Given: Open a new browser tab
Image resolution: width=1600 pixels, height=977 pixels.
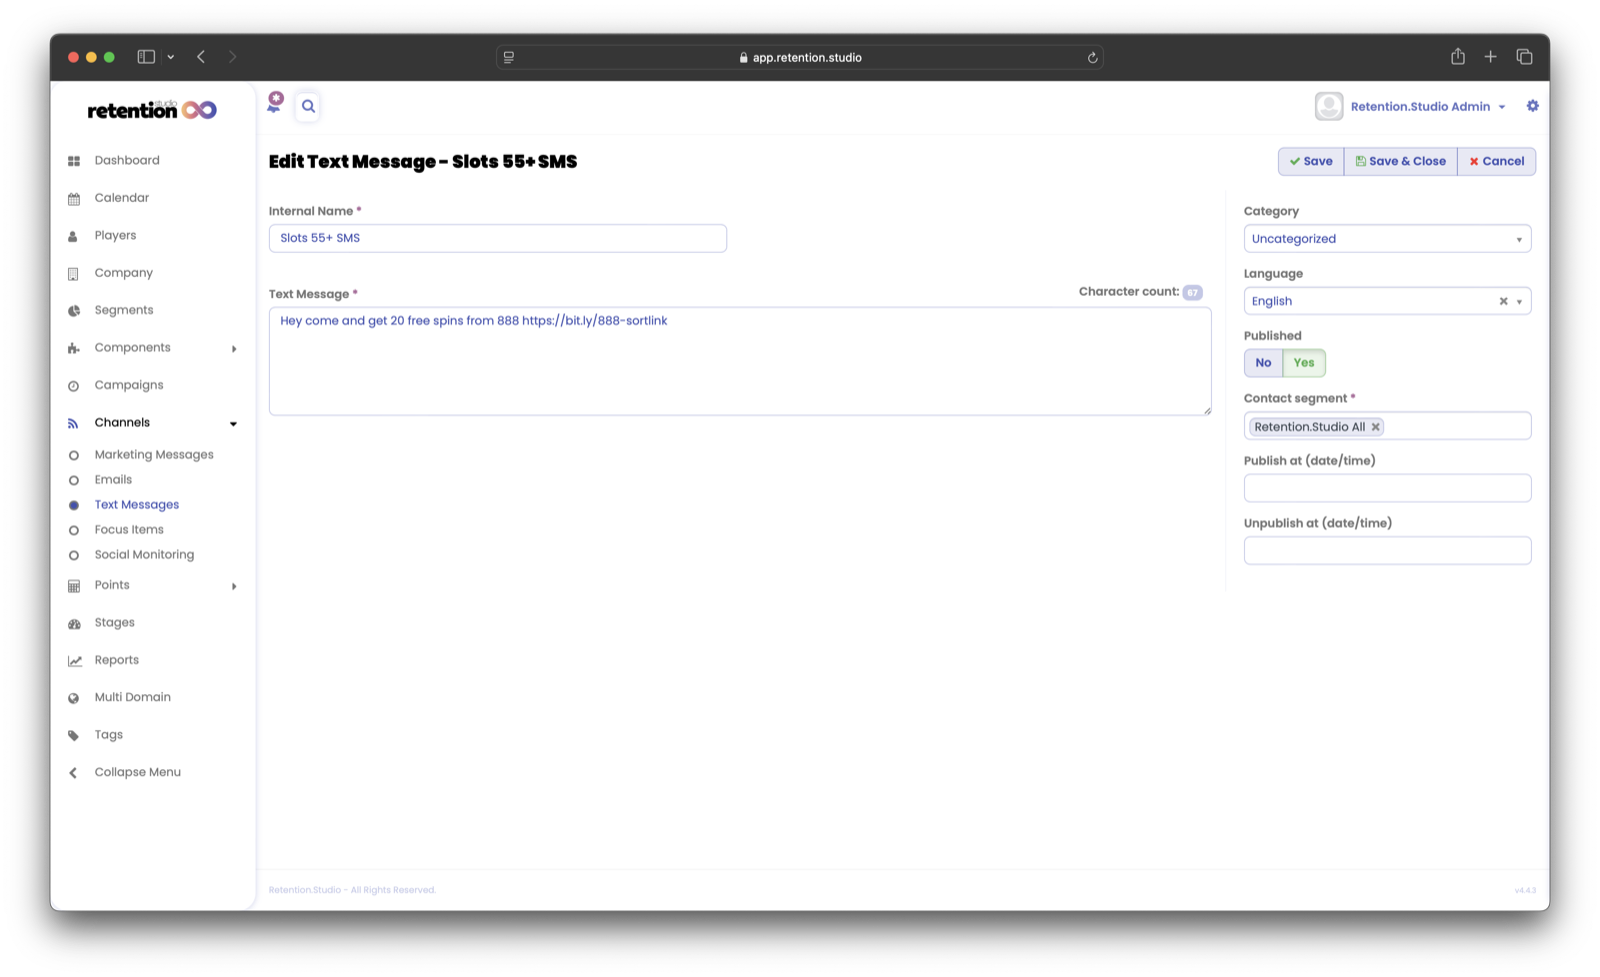Looking at the screenshot, I should [x=1490, y=57].
